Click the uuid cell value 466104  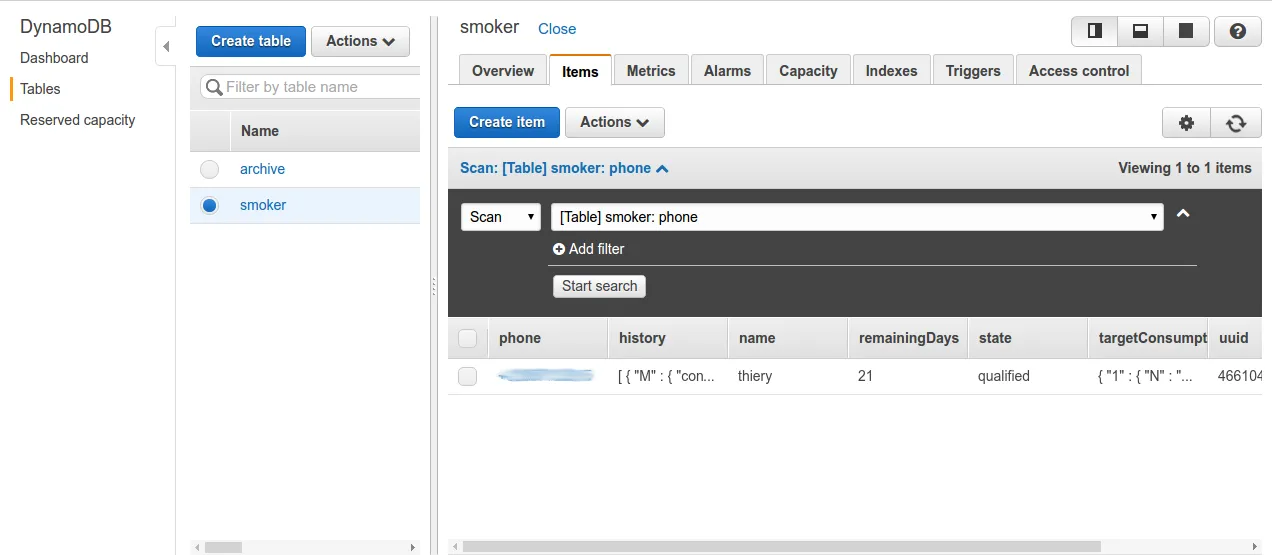coord(1240,376)
